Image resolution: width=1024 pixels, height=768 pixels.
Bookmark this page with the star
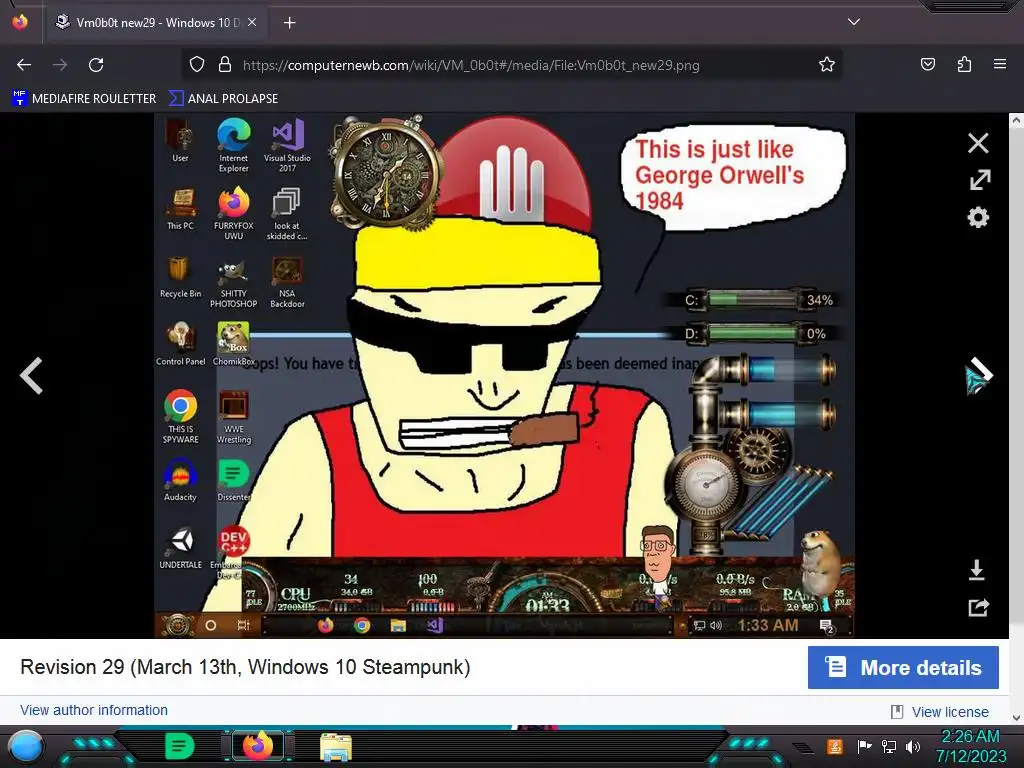827,65
